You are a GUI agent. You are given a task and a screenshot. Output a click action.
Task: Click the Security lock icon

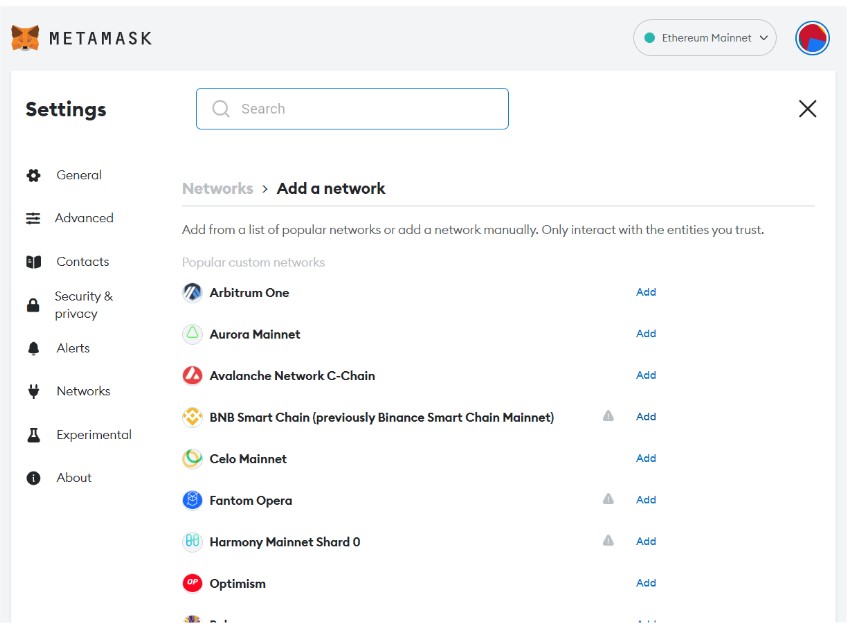(x=33, y=305)
